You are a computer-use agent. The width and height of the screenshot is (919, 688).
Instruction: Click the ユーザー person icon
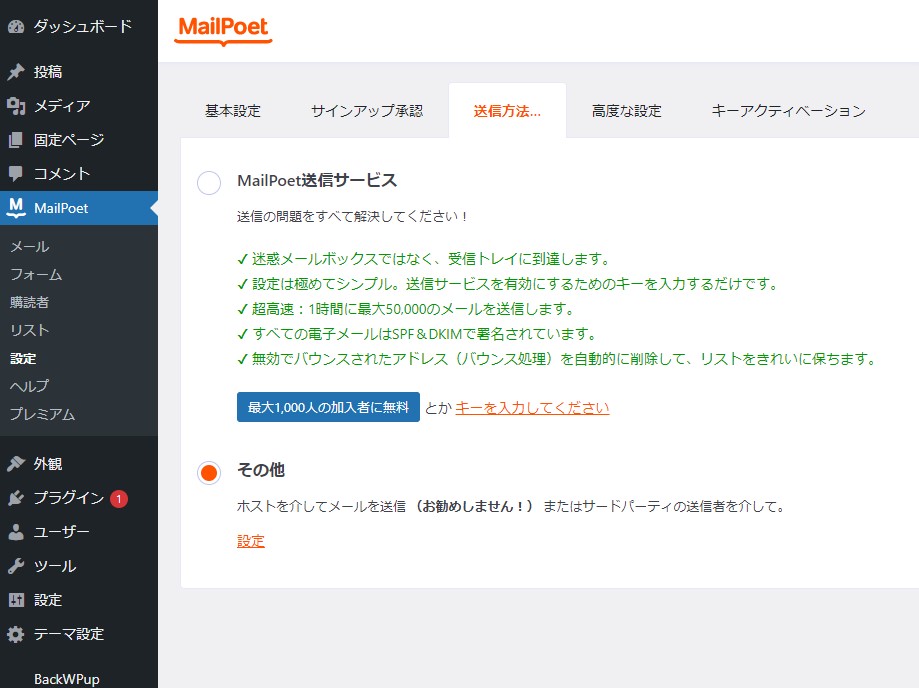click(16, 532)
